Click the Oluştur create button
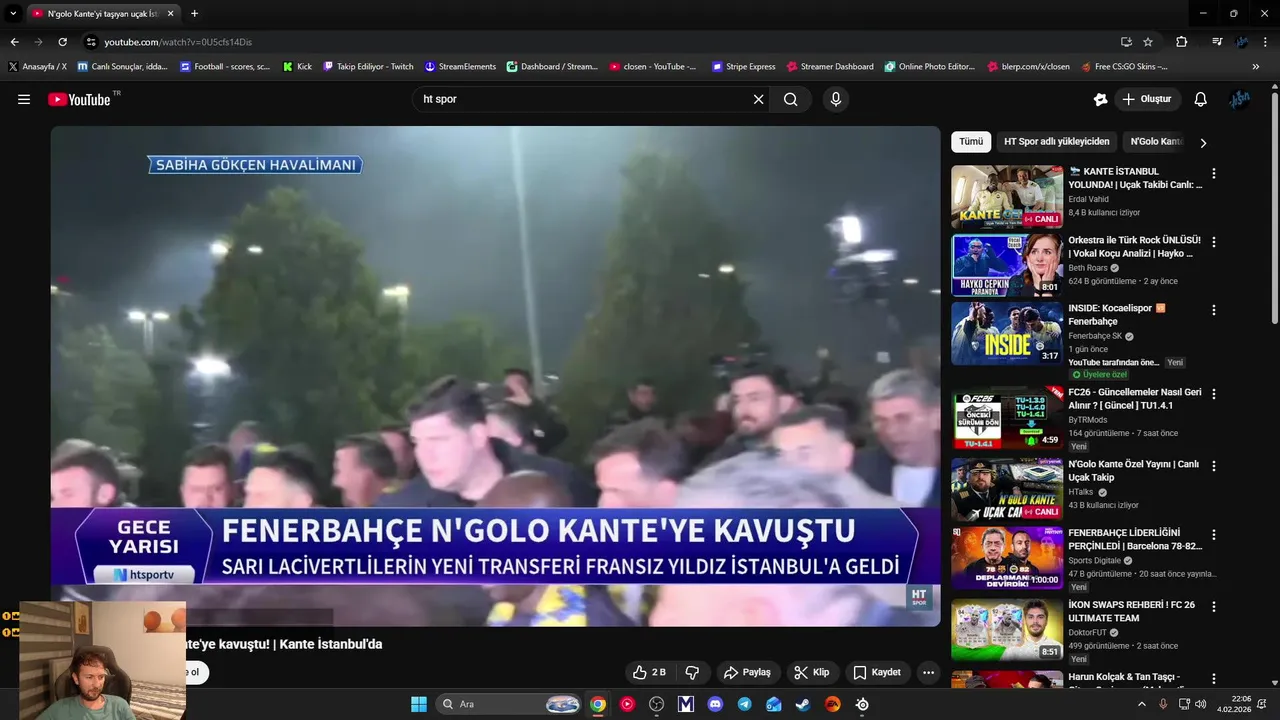1280x720 pixels. point(1146,99)
